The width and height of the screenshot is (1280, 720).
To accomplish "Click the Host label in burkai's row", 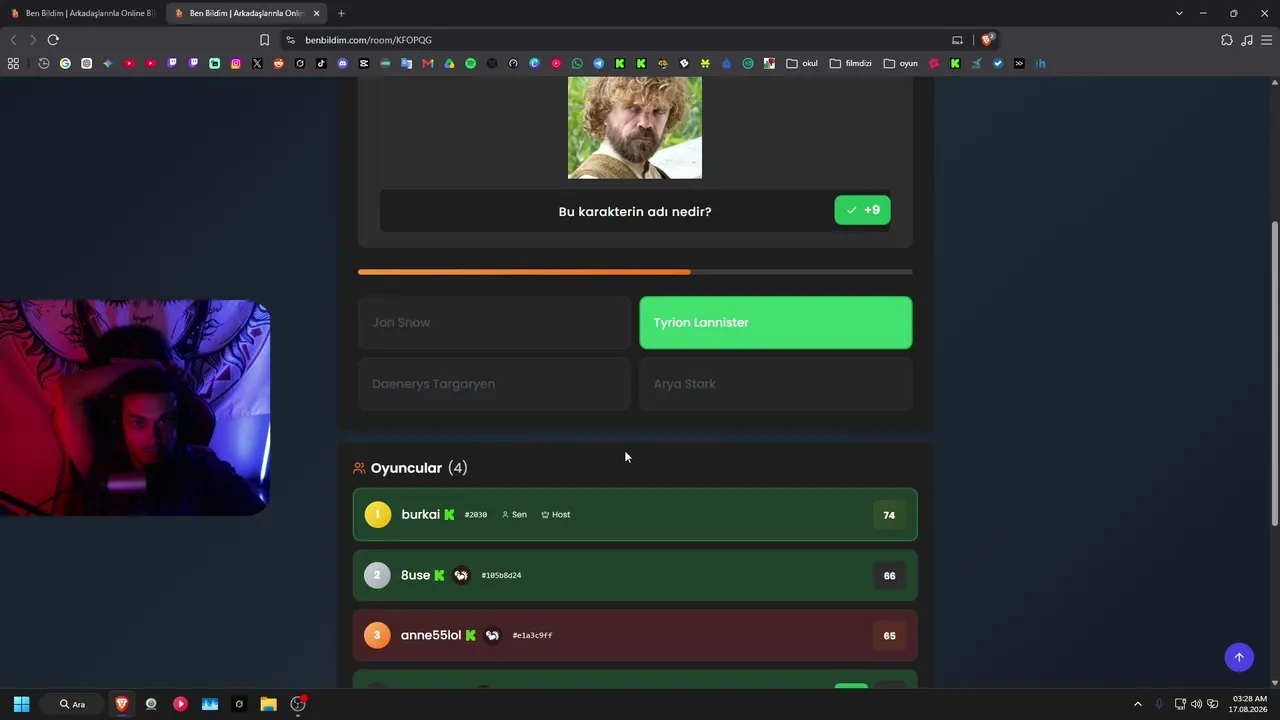I will click(556, 515).
